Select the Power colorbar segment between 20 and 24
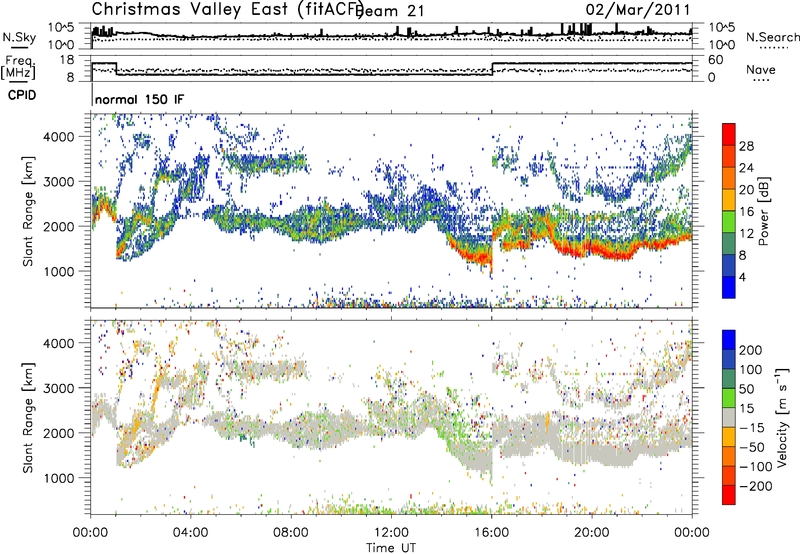Screen dimensions: 800x554 coord(729,178)
